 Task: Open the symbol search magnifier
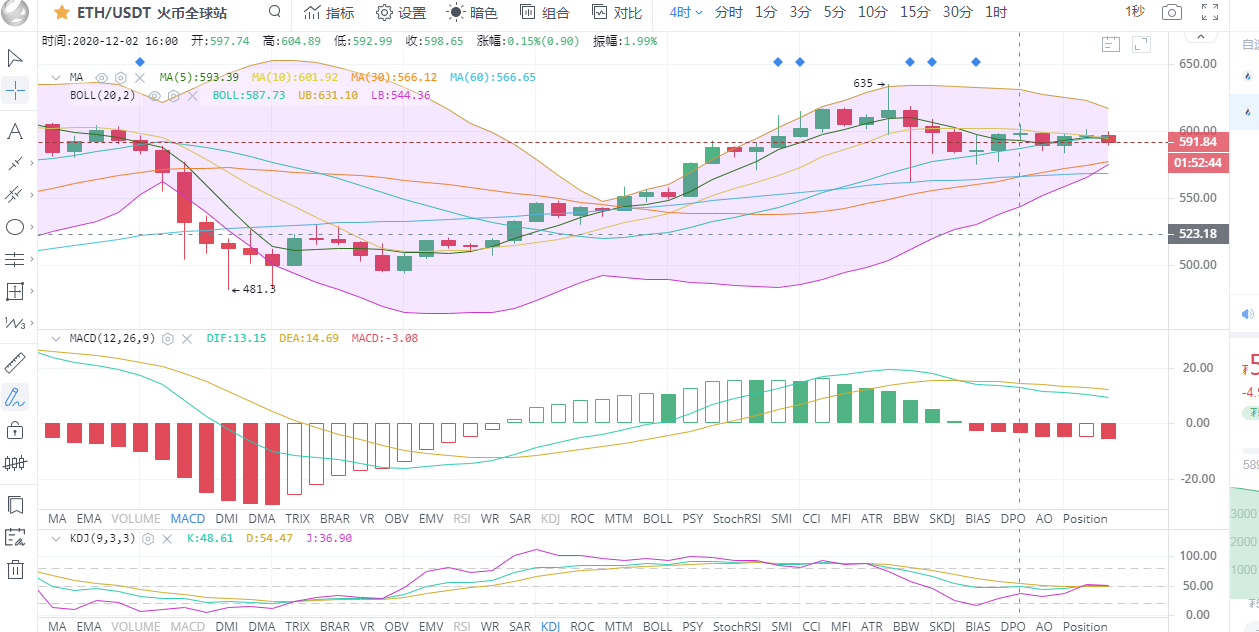275,12
